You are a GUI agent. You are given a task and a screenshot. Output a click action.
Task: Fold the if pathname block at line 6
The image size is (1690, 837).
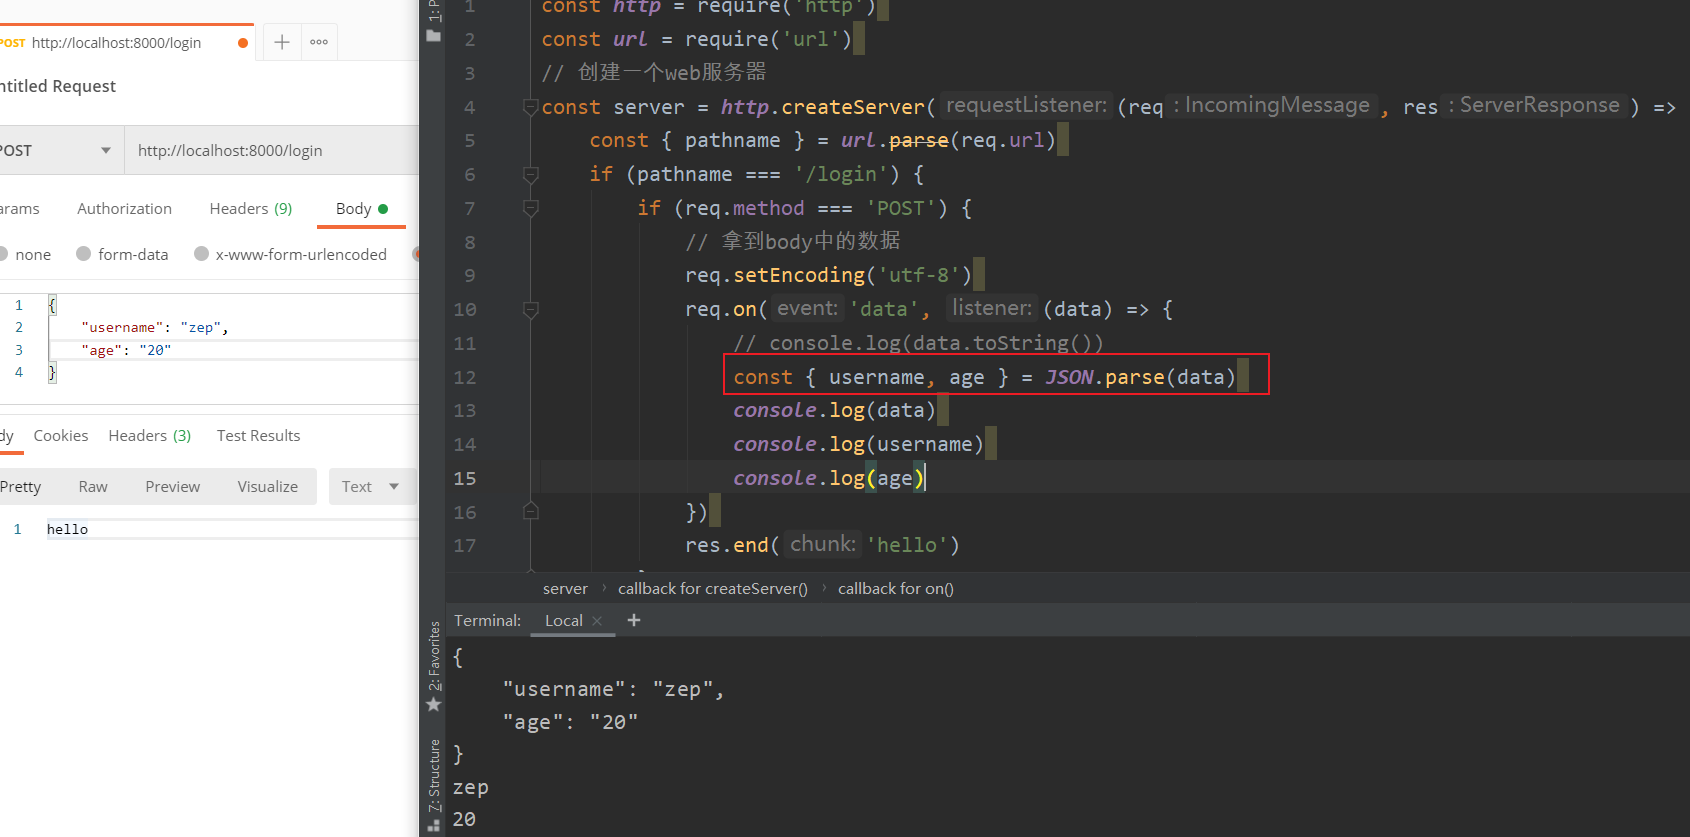click(531, 174)
